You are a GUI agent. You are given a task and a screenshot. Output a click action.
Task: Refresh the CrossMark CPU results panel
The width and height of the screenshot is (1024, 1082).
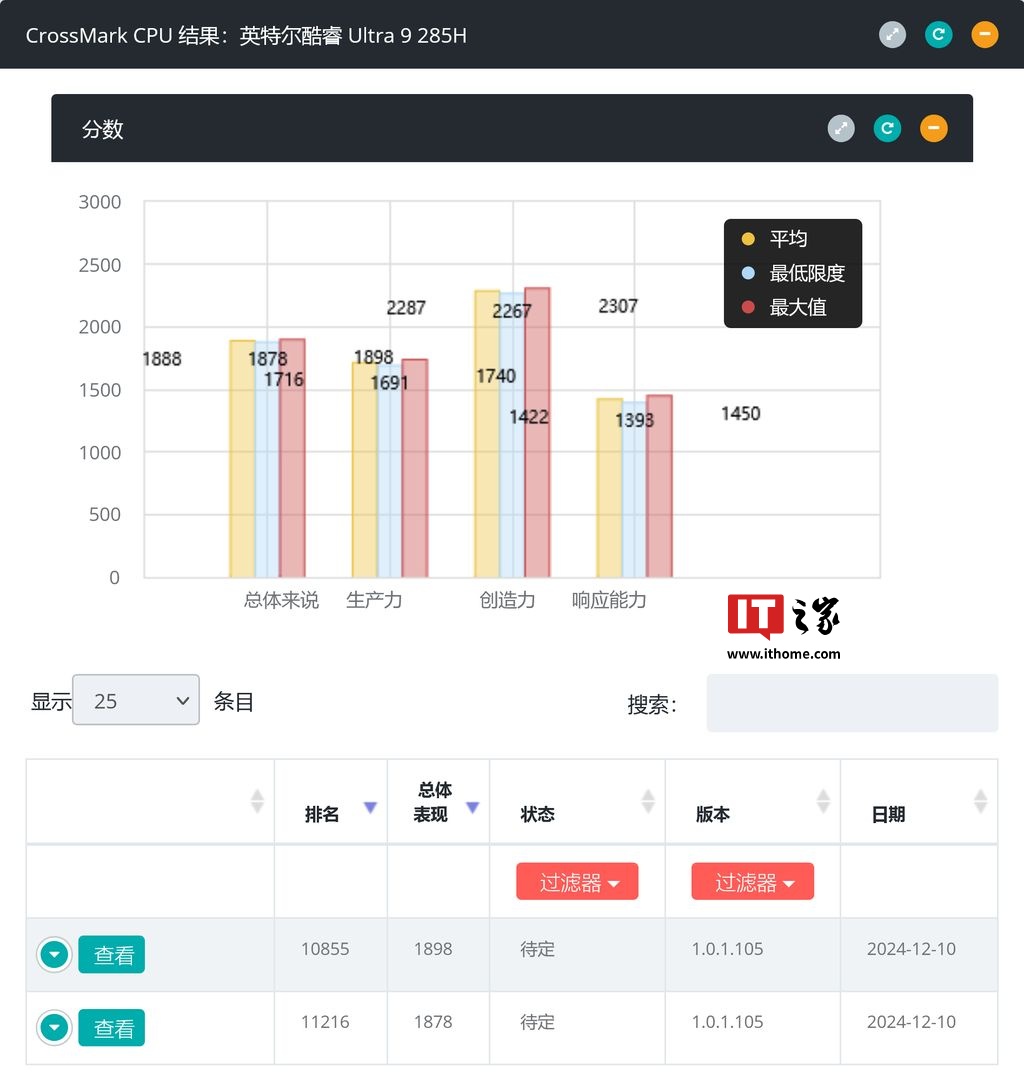(x=938, y=35)
